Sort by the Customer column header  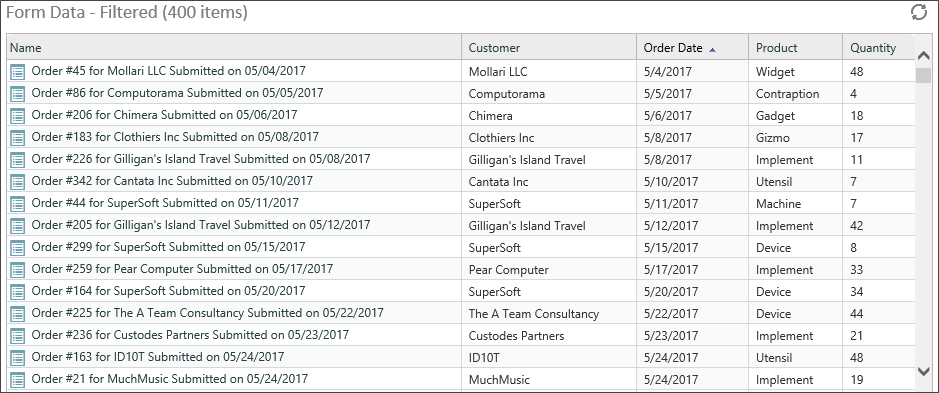pos(549,48)
